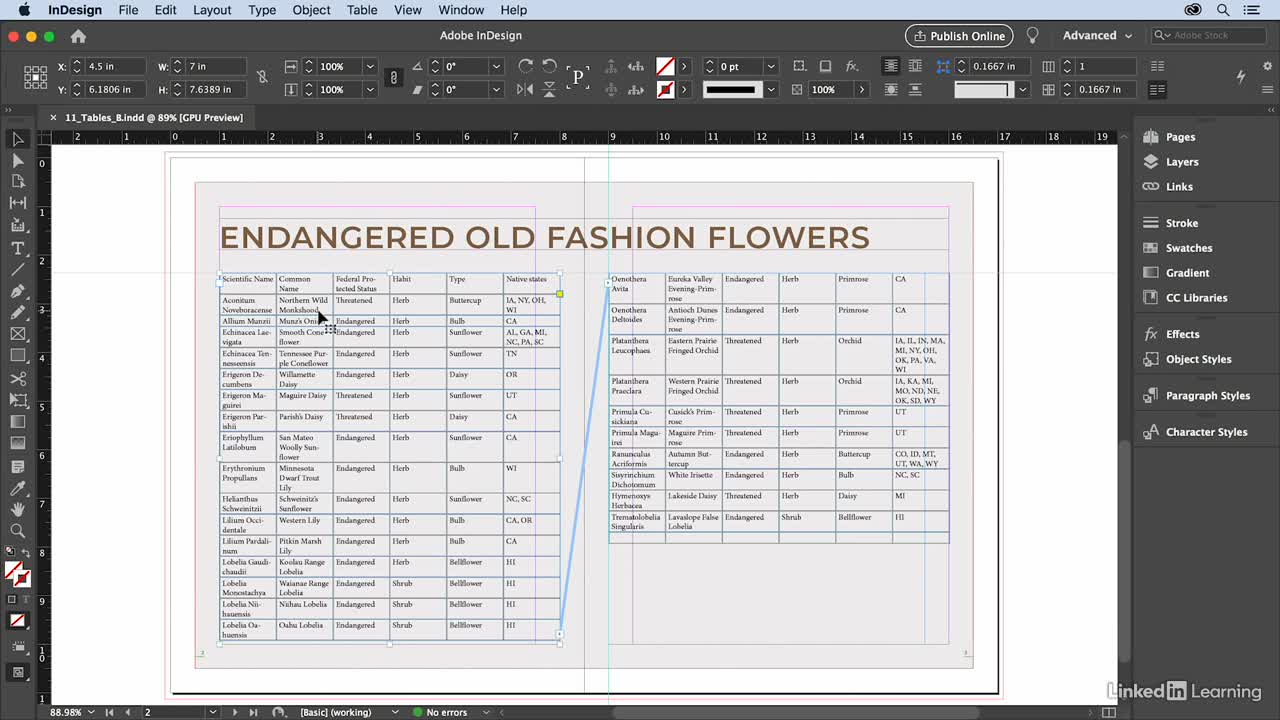Screen dimensions: 1280x720
Task: Select the Type tool
Action: coord(17,248)
